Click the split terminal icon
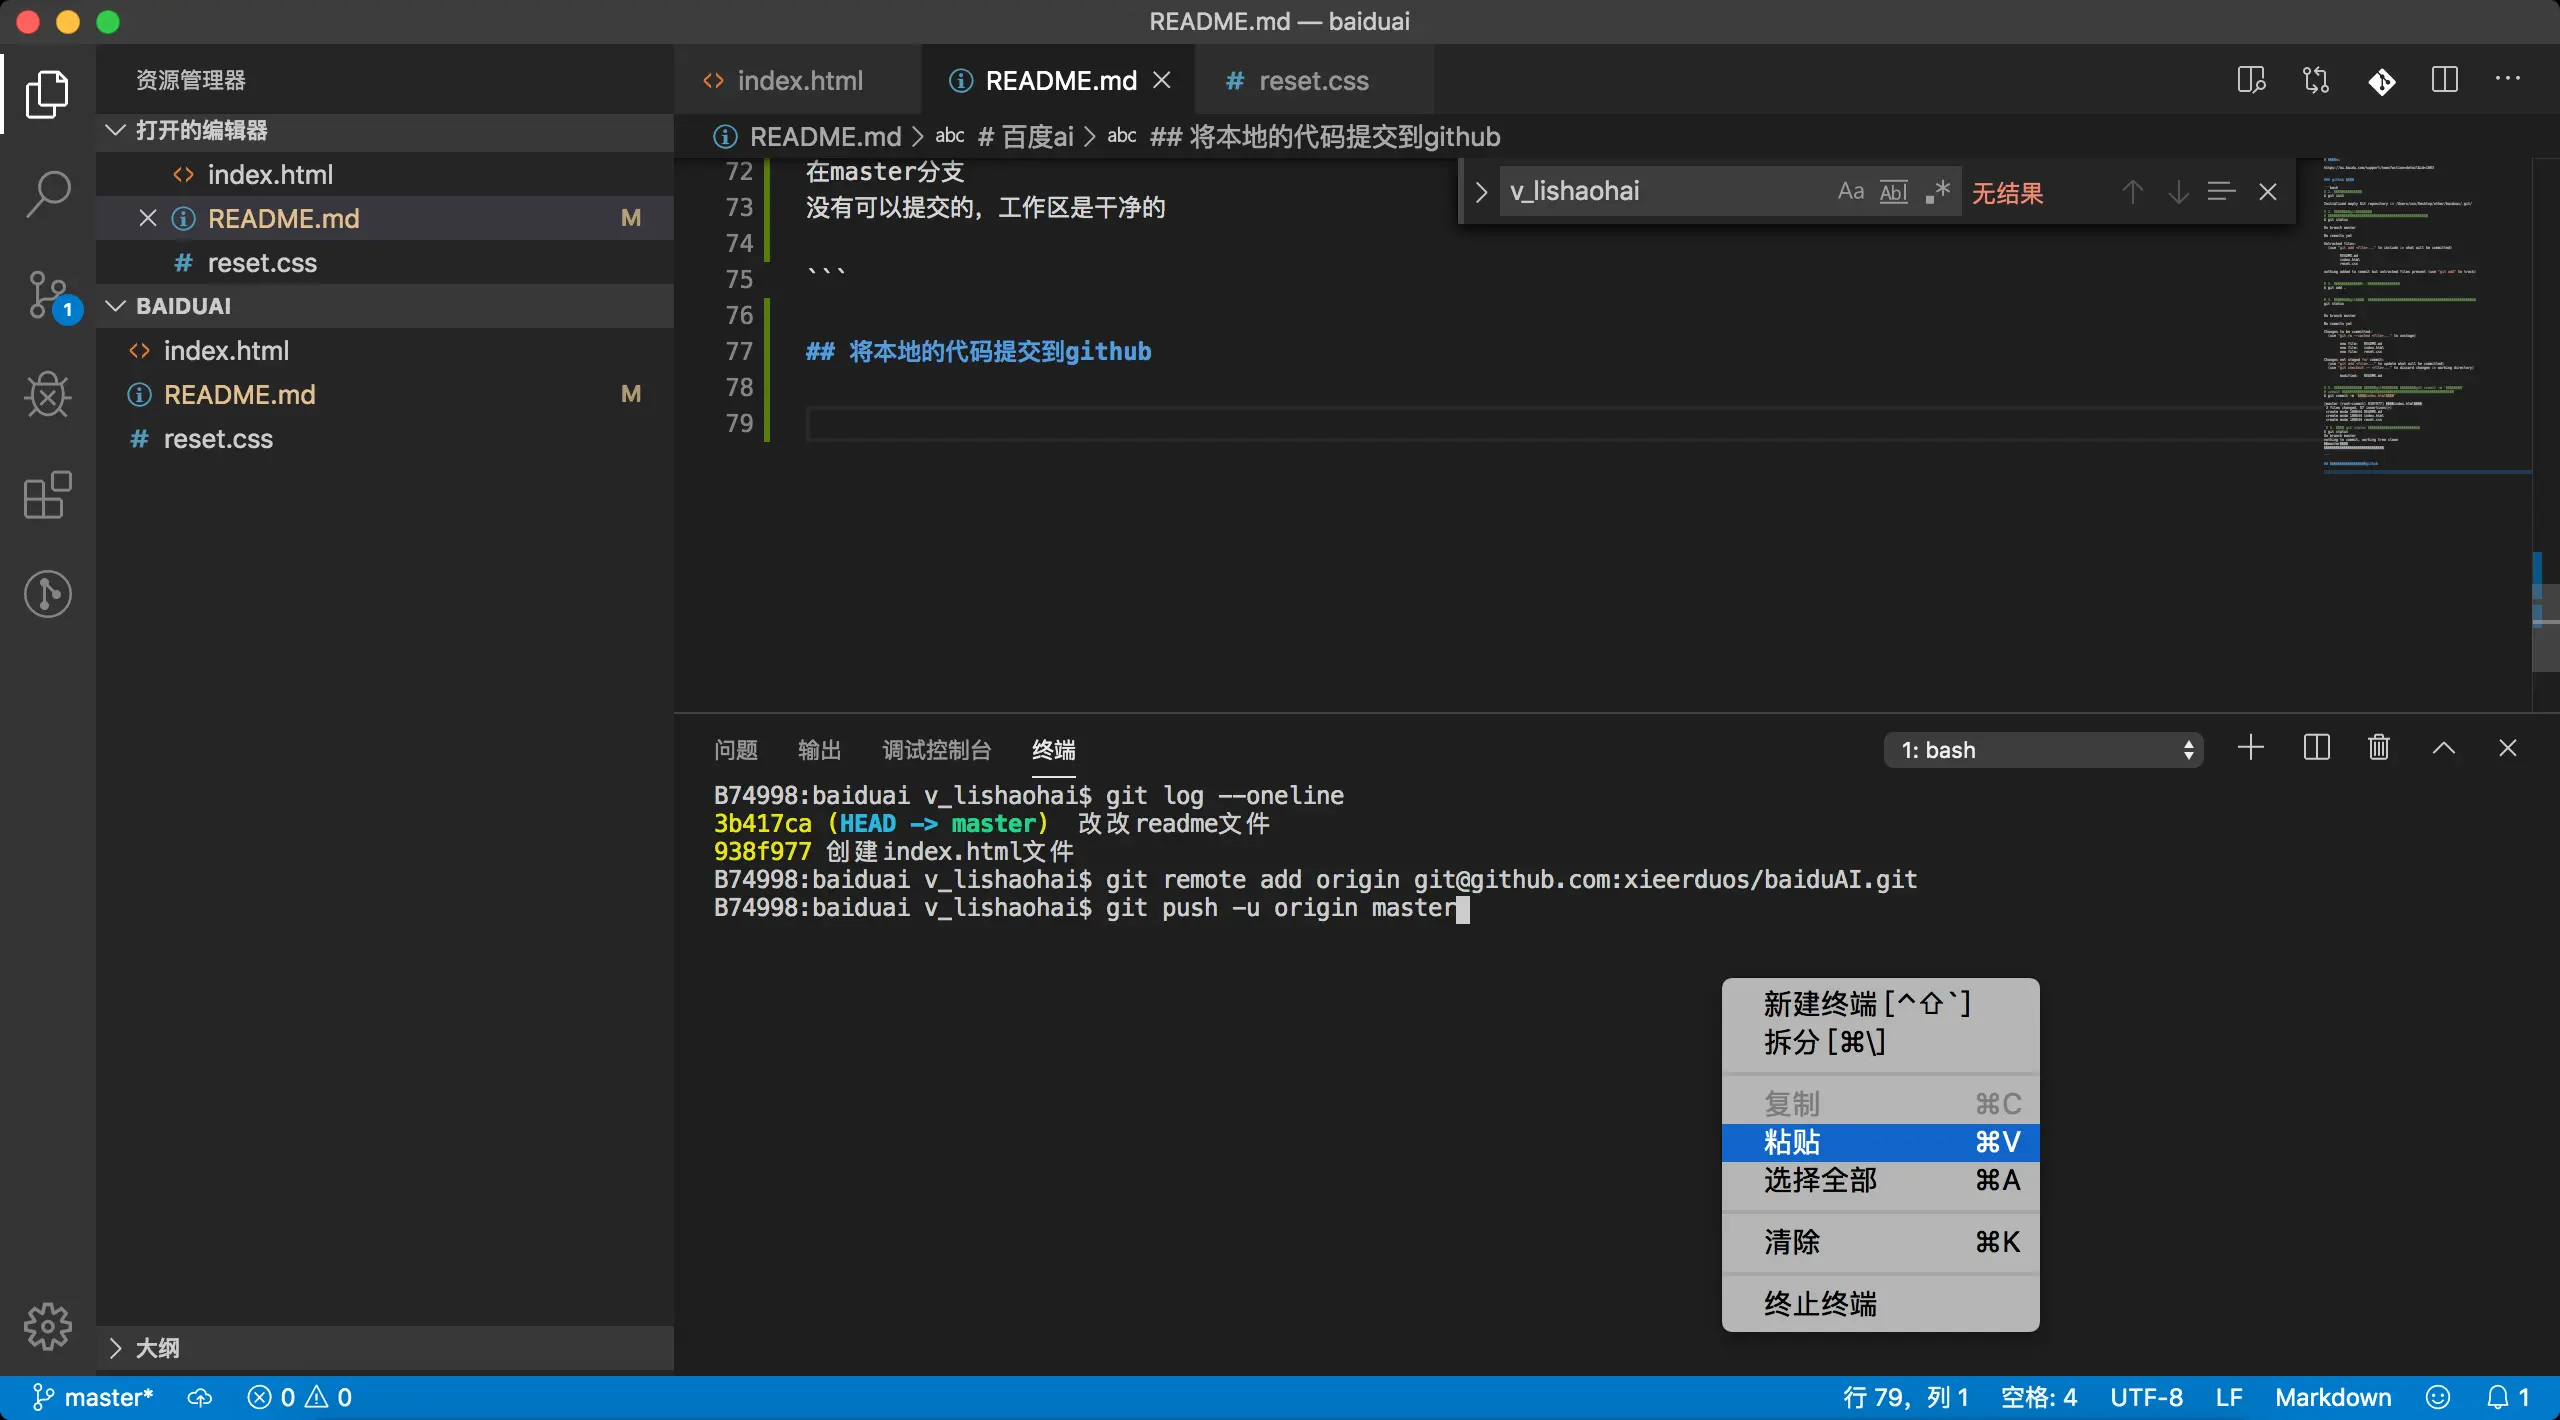The image size is (2560, 1420). pos(2316,748)
